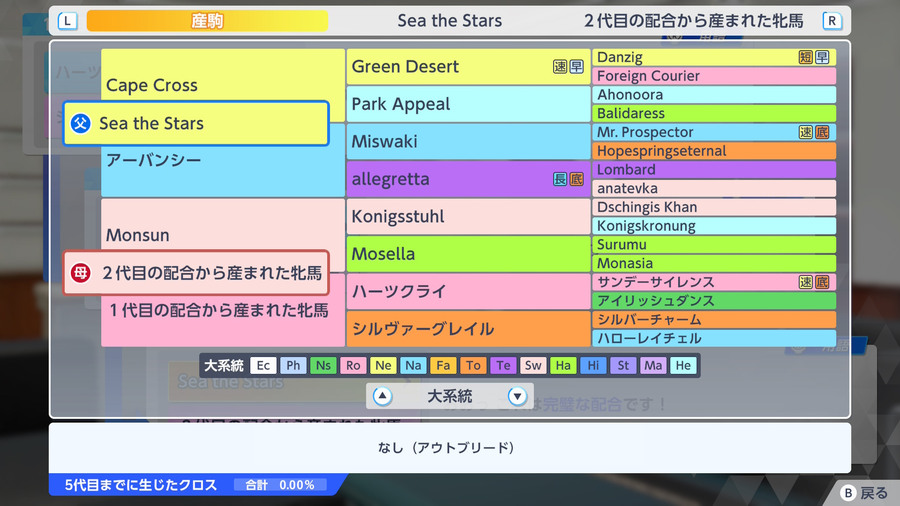Click the 戻る back button
The image size is (900, 506).
pyautogui.click(x=864, y=493)
